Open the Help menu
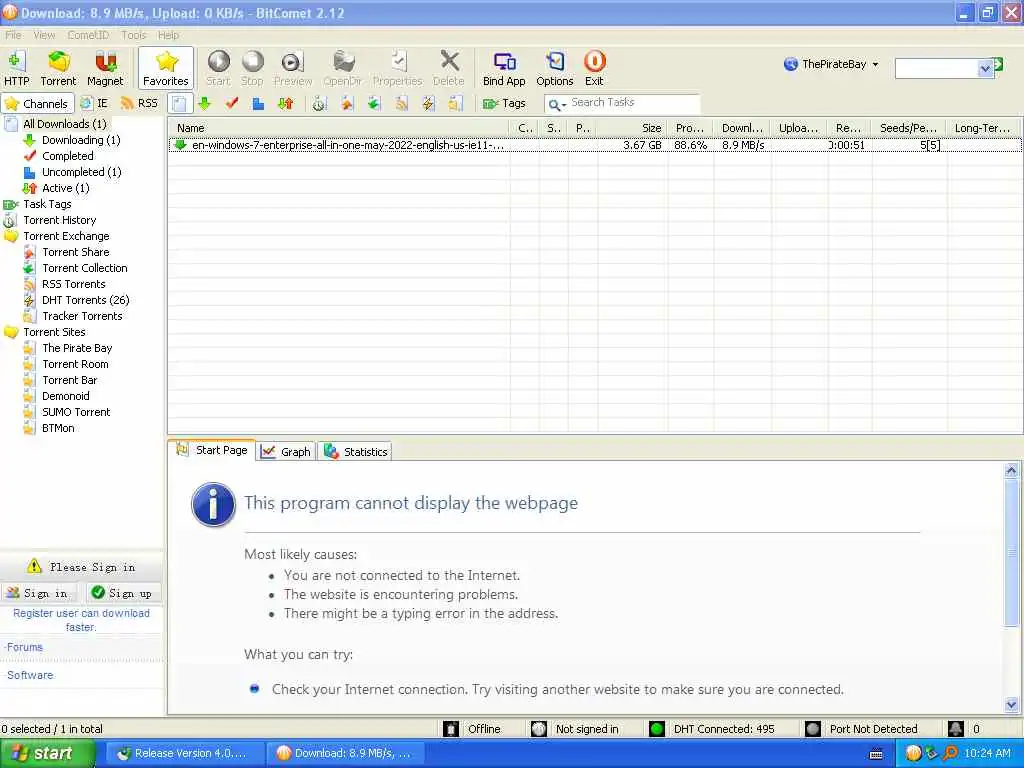Image resolution: width=1024 pixels, height=768 pixels. (168, 35)
